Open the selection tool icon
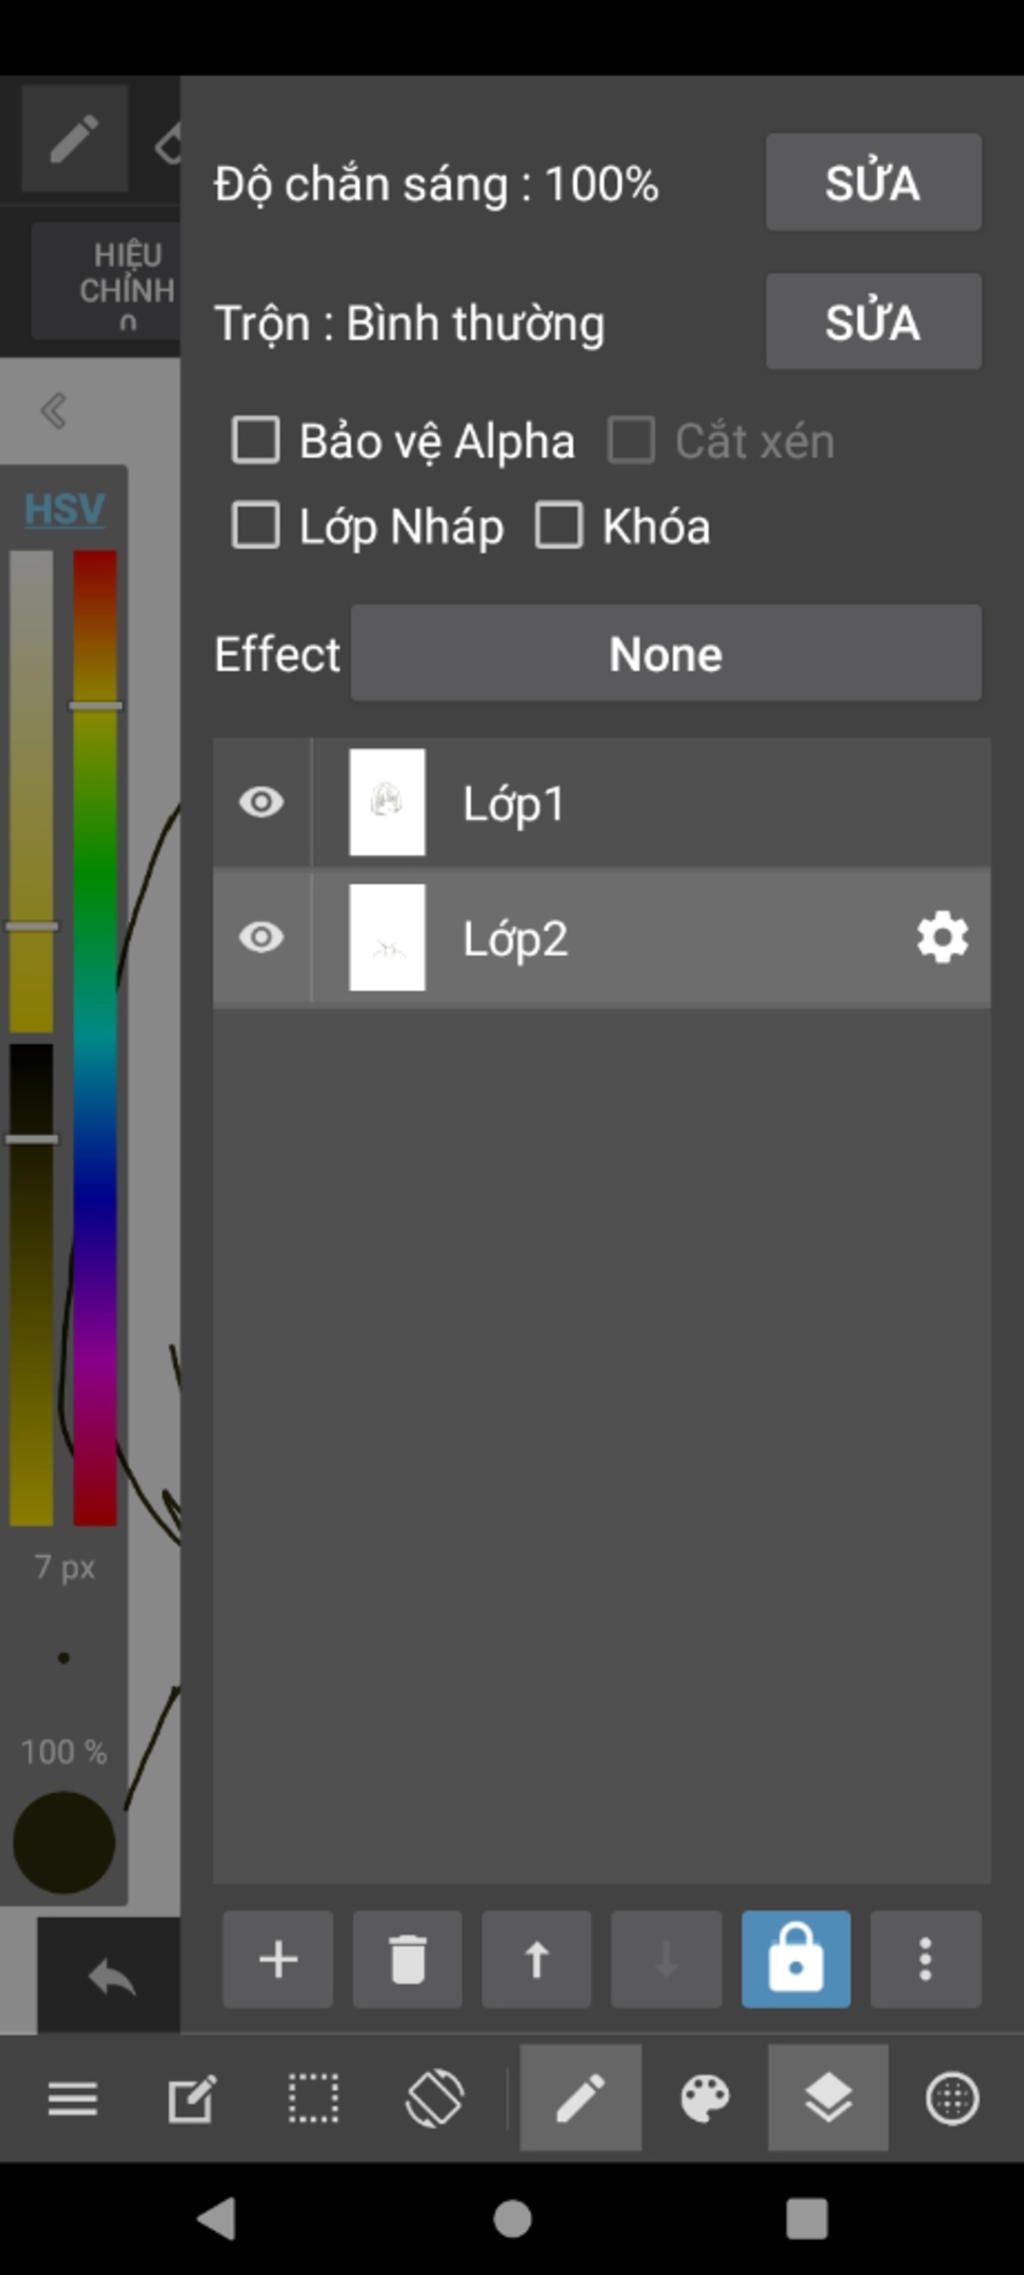This screenshot has width=1024, height=2275. [313, 2097]
